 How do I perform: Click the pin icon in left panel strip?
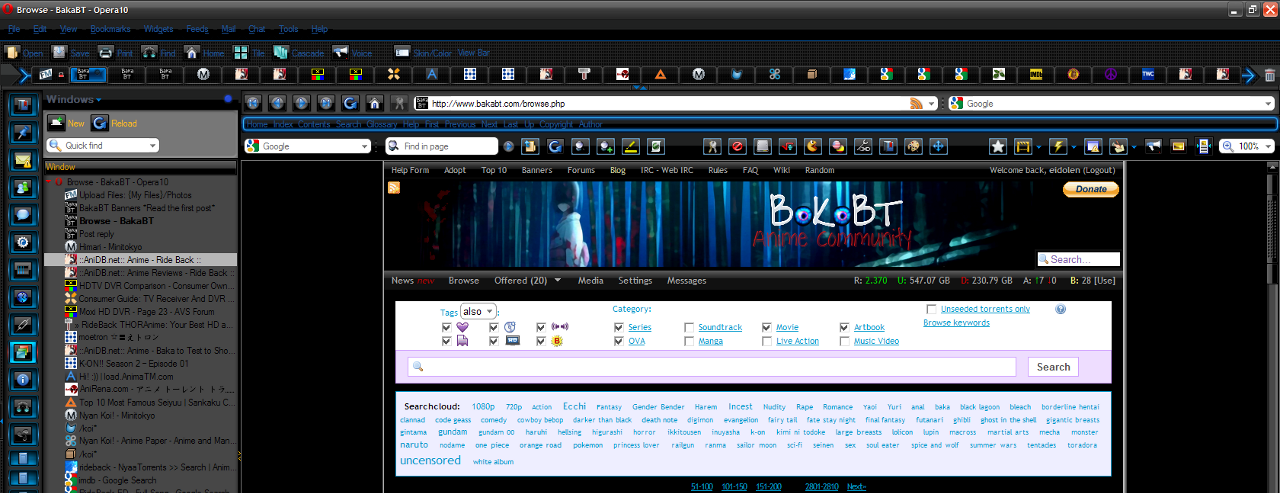(x=22, y=132)
